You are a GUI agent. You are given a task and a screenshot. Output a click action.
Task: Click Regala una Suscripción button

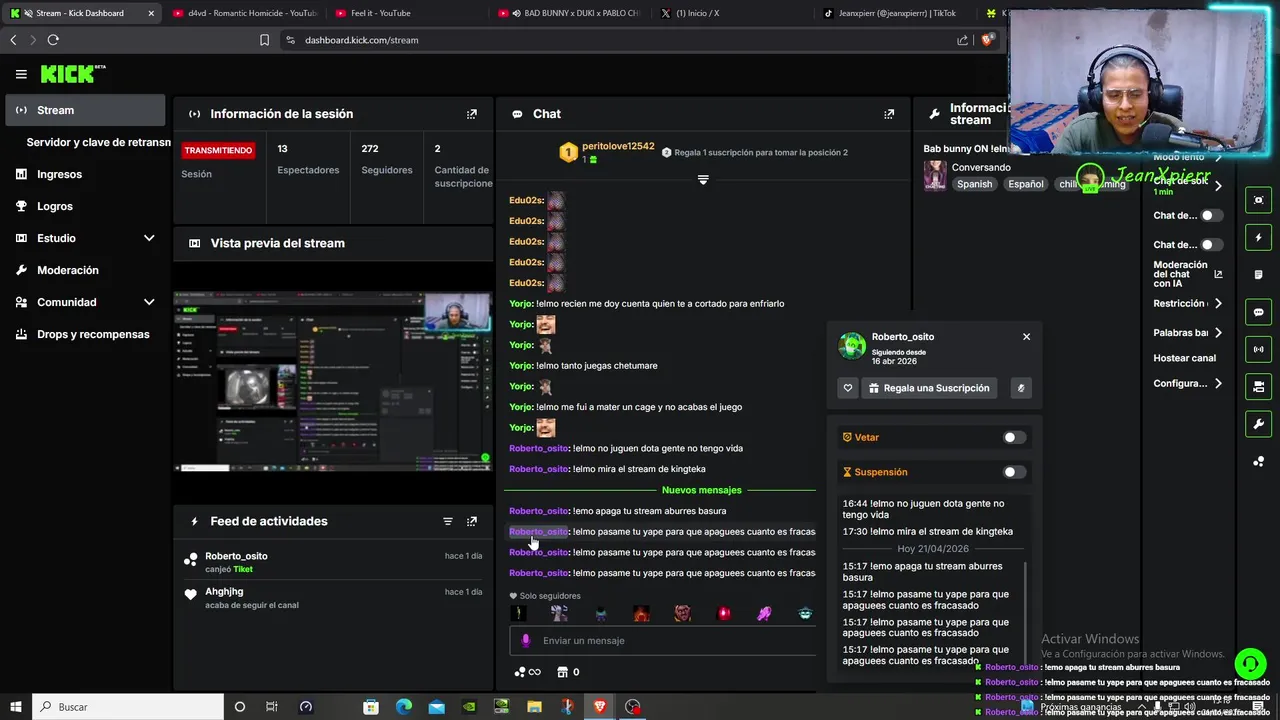(x=930, y=388)
